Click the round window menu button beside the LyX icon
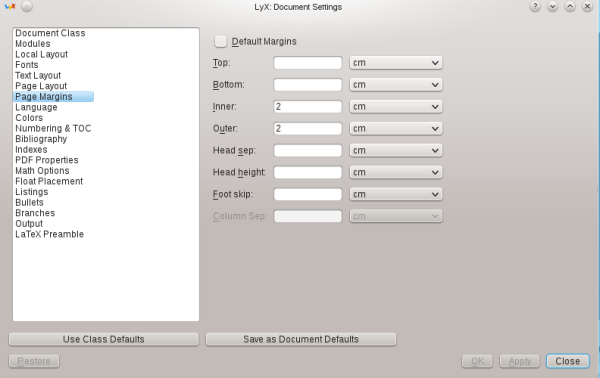 pos(27,7)
